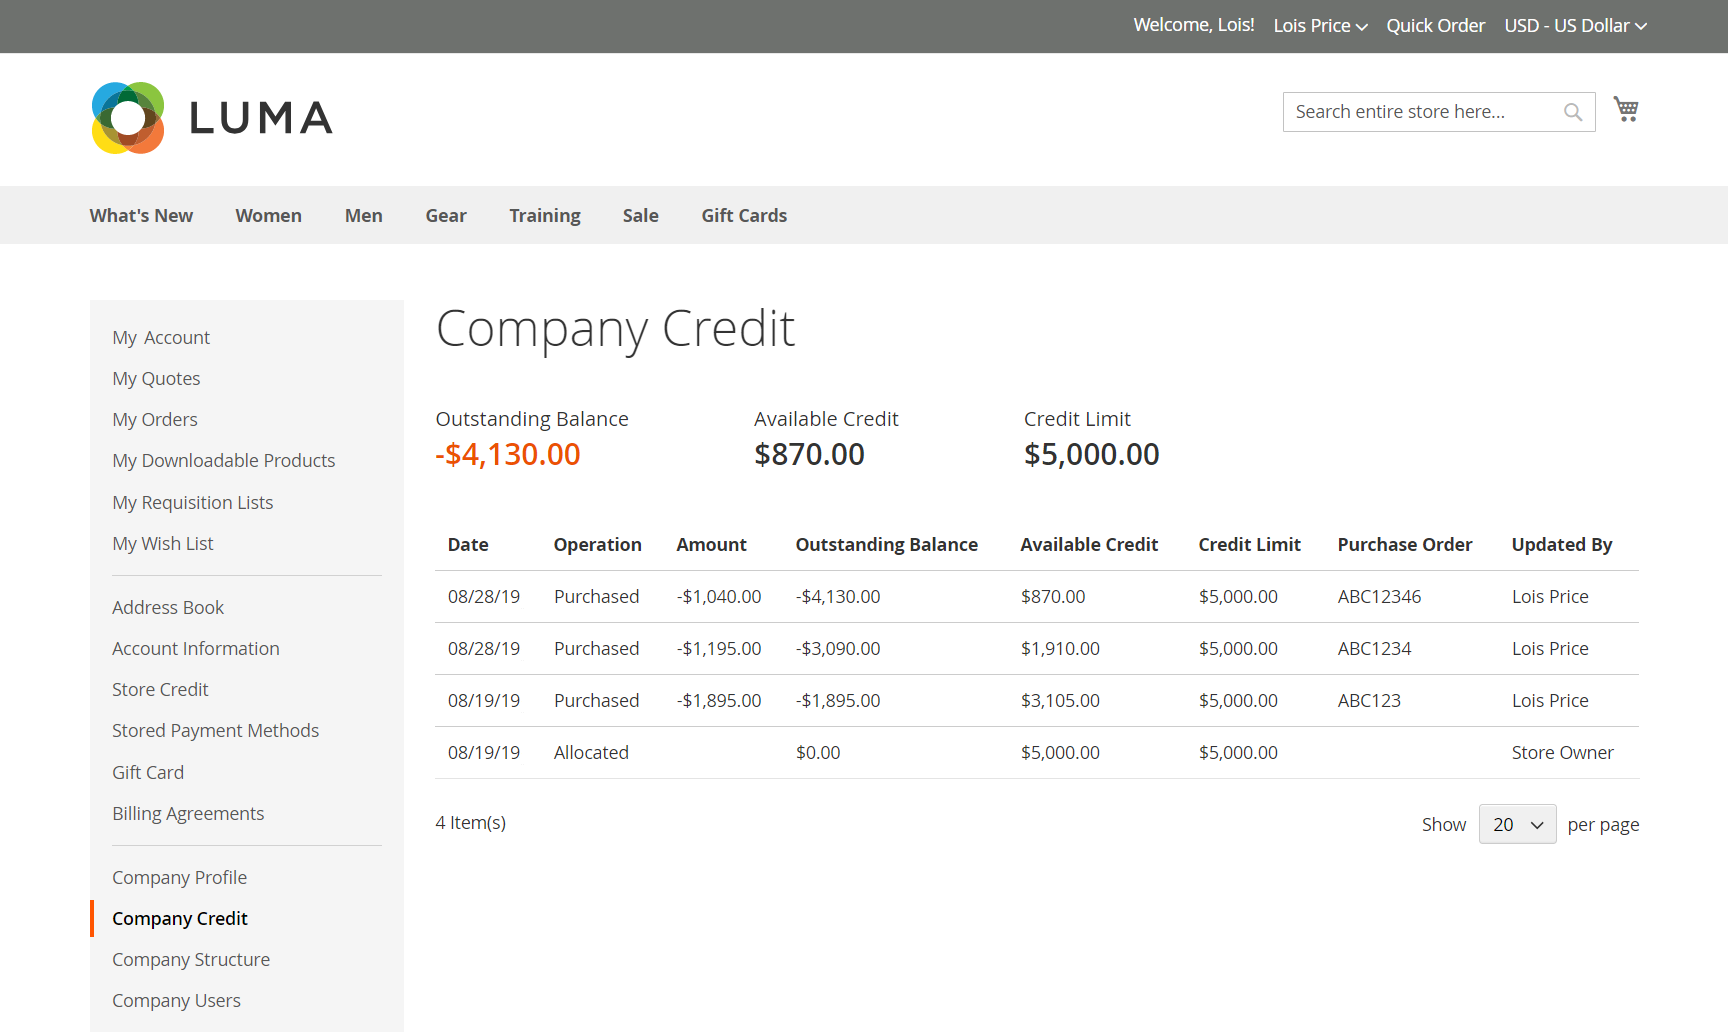Open the Store Credit page
Image resolution: width=1728 pixels, height=1032 pixels.
coord(160,689)
